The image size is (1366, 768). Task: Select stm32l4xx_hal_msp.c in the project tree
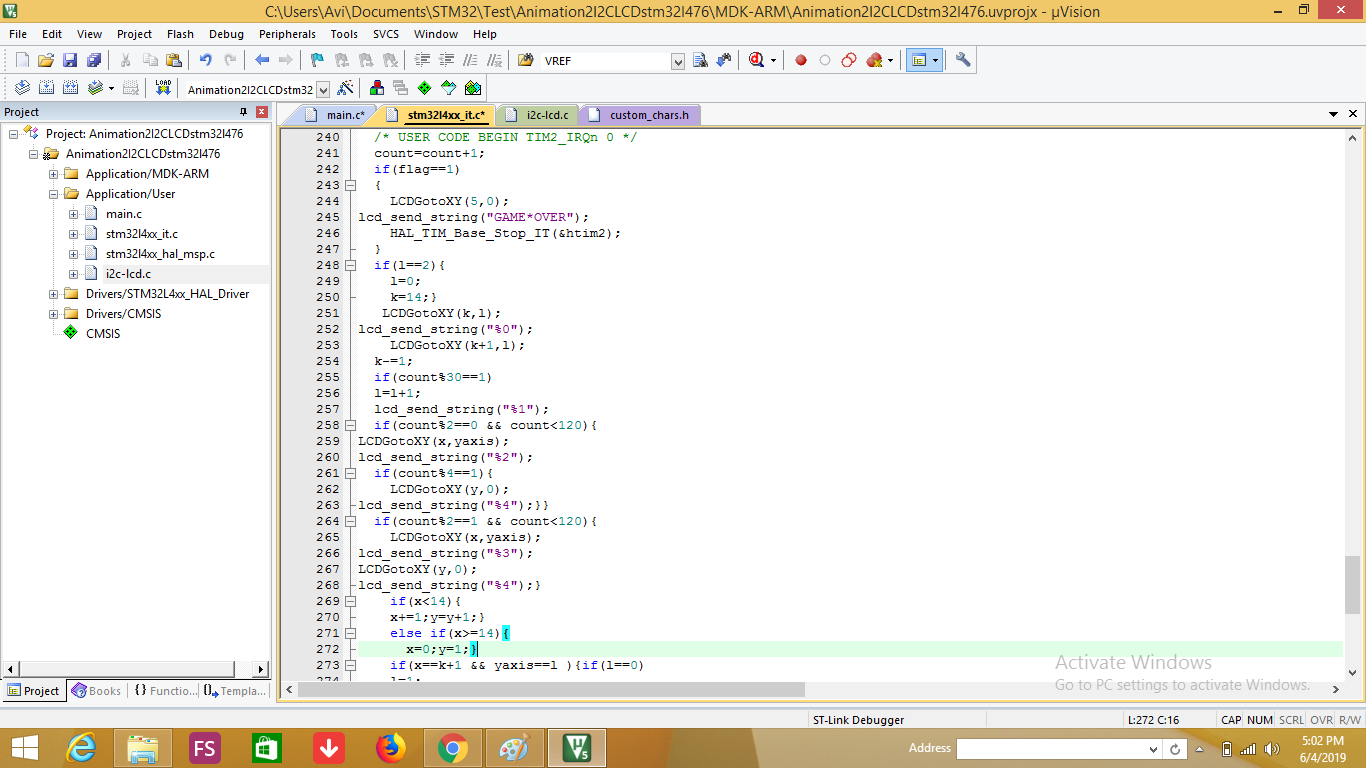pyautogui.click(x=160, y=254)
